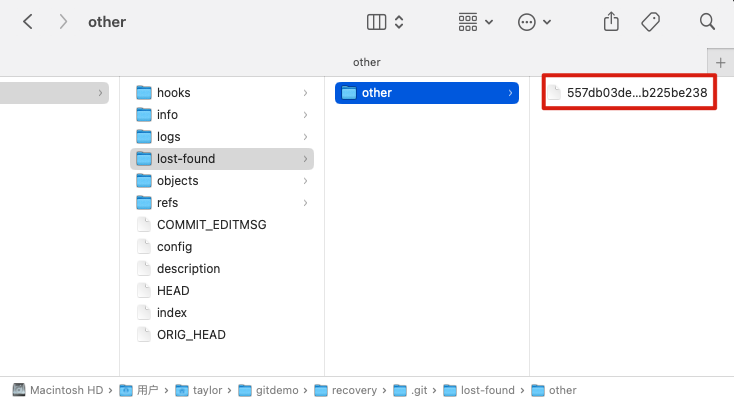Click the 'other' folder row chevron

point(510,93)
